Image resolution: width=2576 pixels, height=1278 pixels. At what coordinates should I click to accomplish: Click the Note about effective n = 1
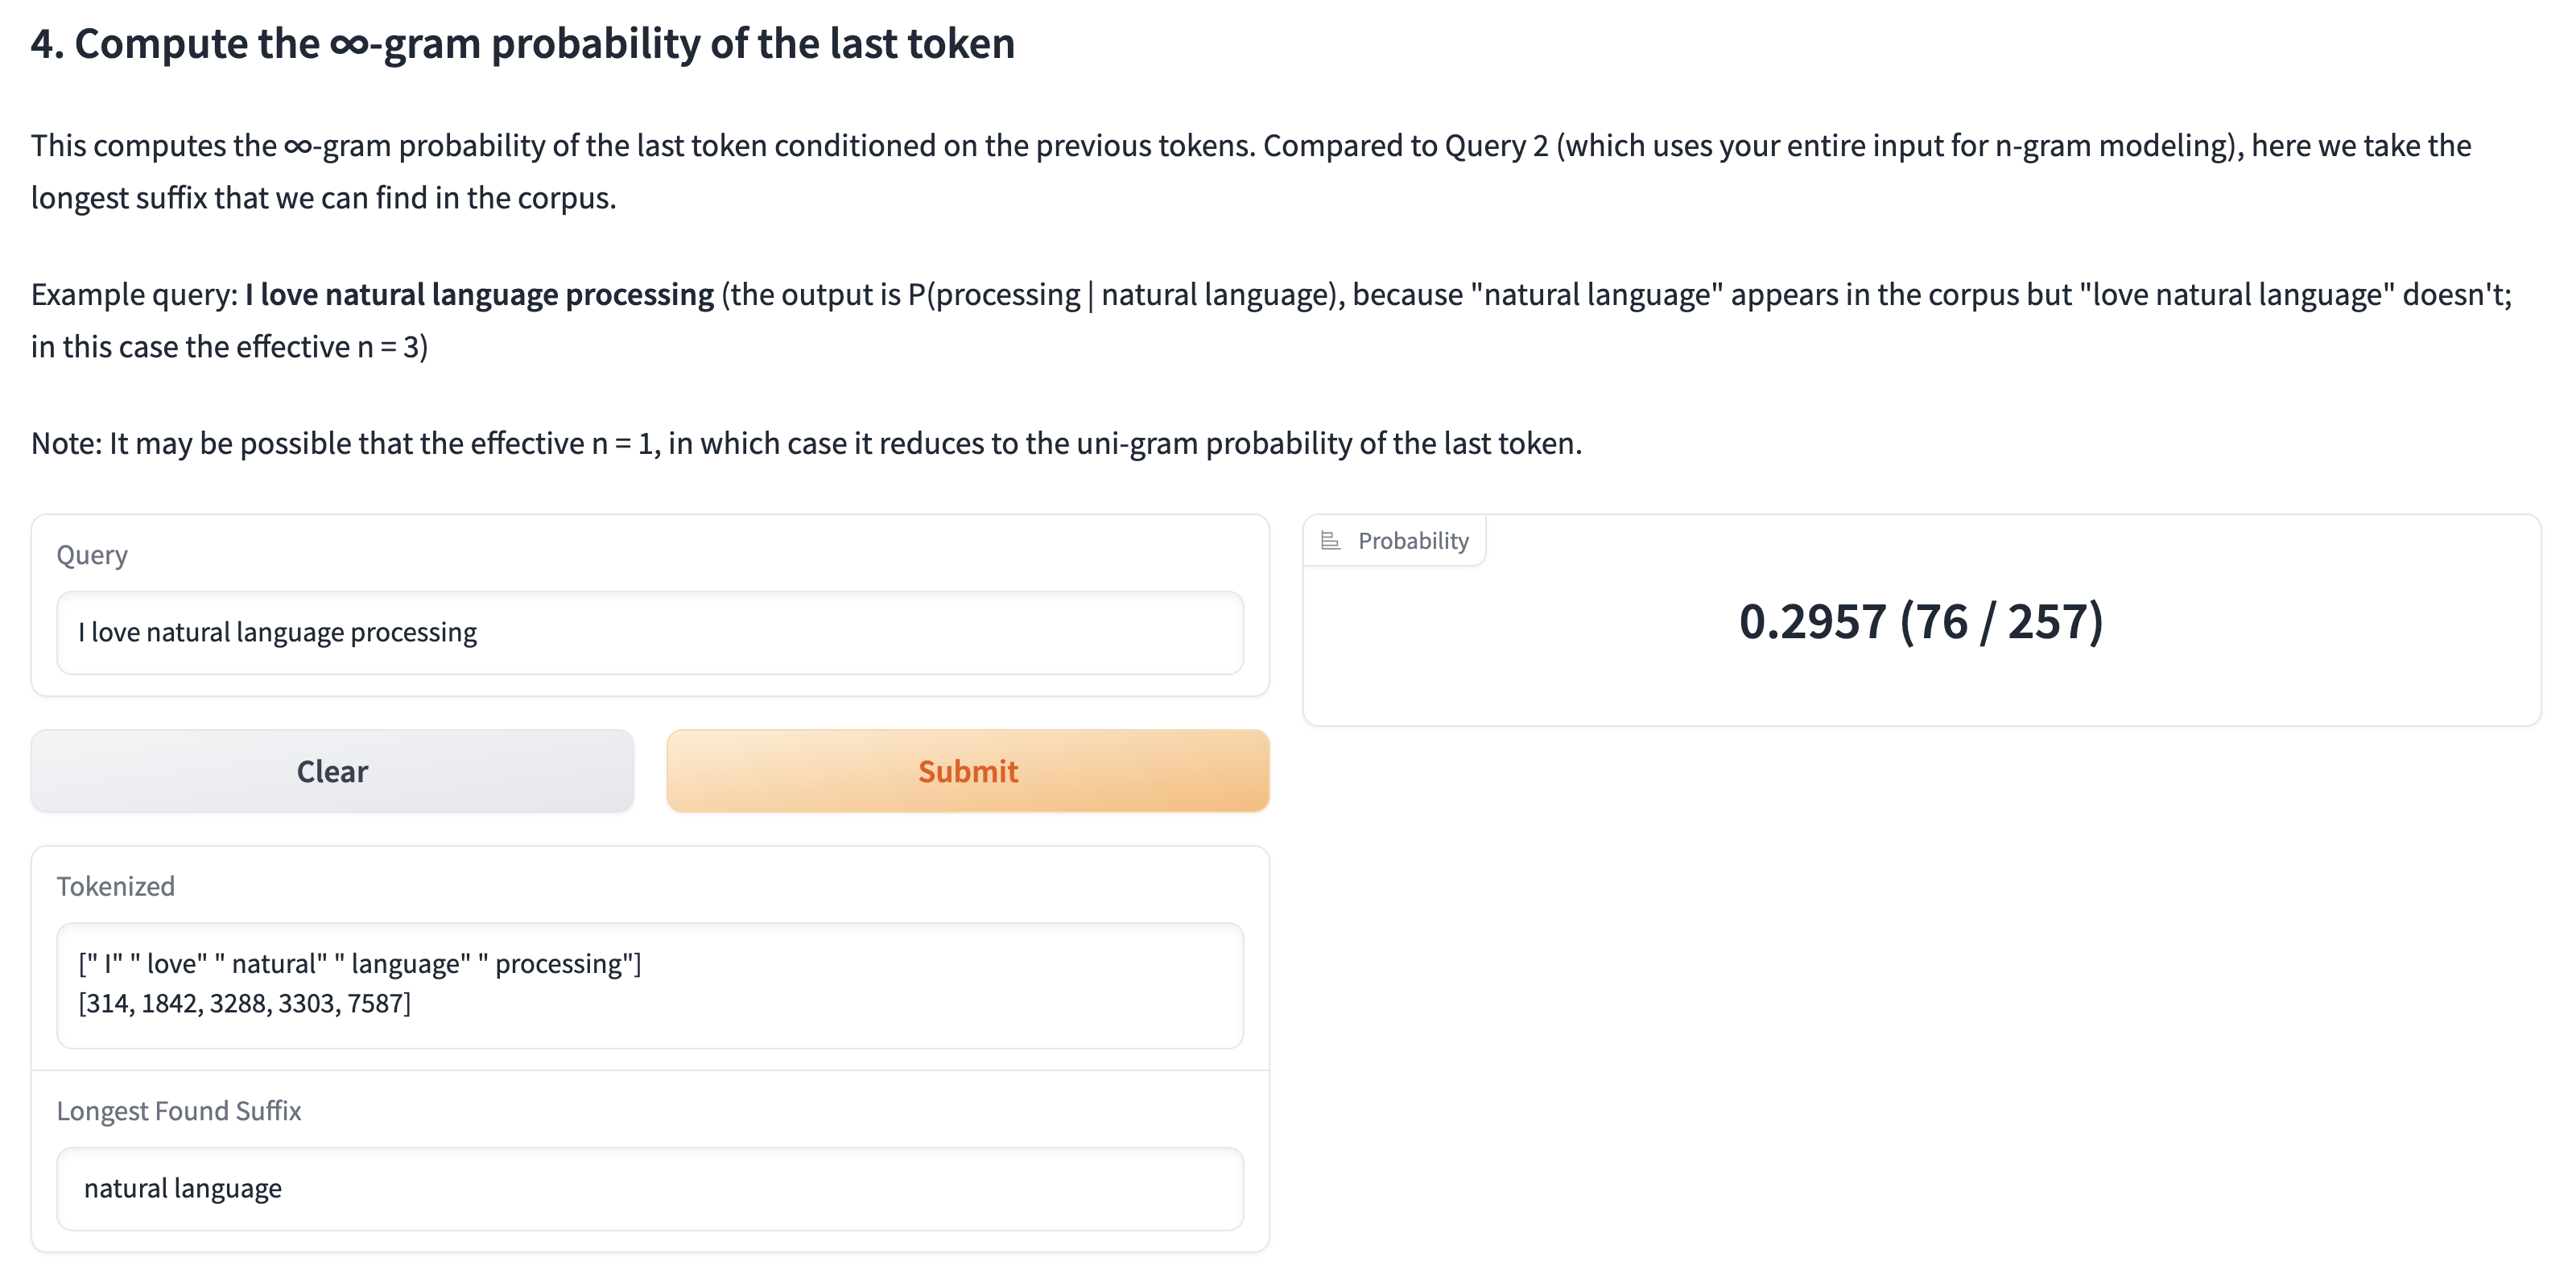click(806, 443)
